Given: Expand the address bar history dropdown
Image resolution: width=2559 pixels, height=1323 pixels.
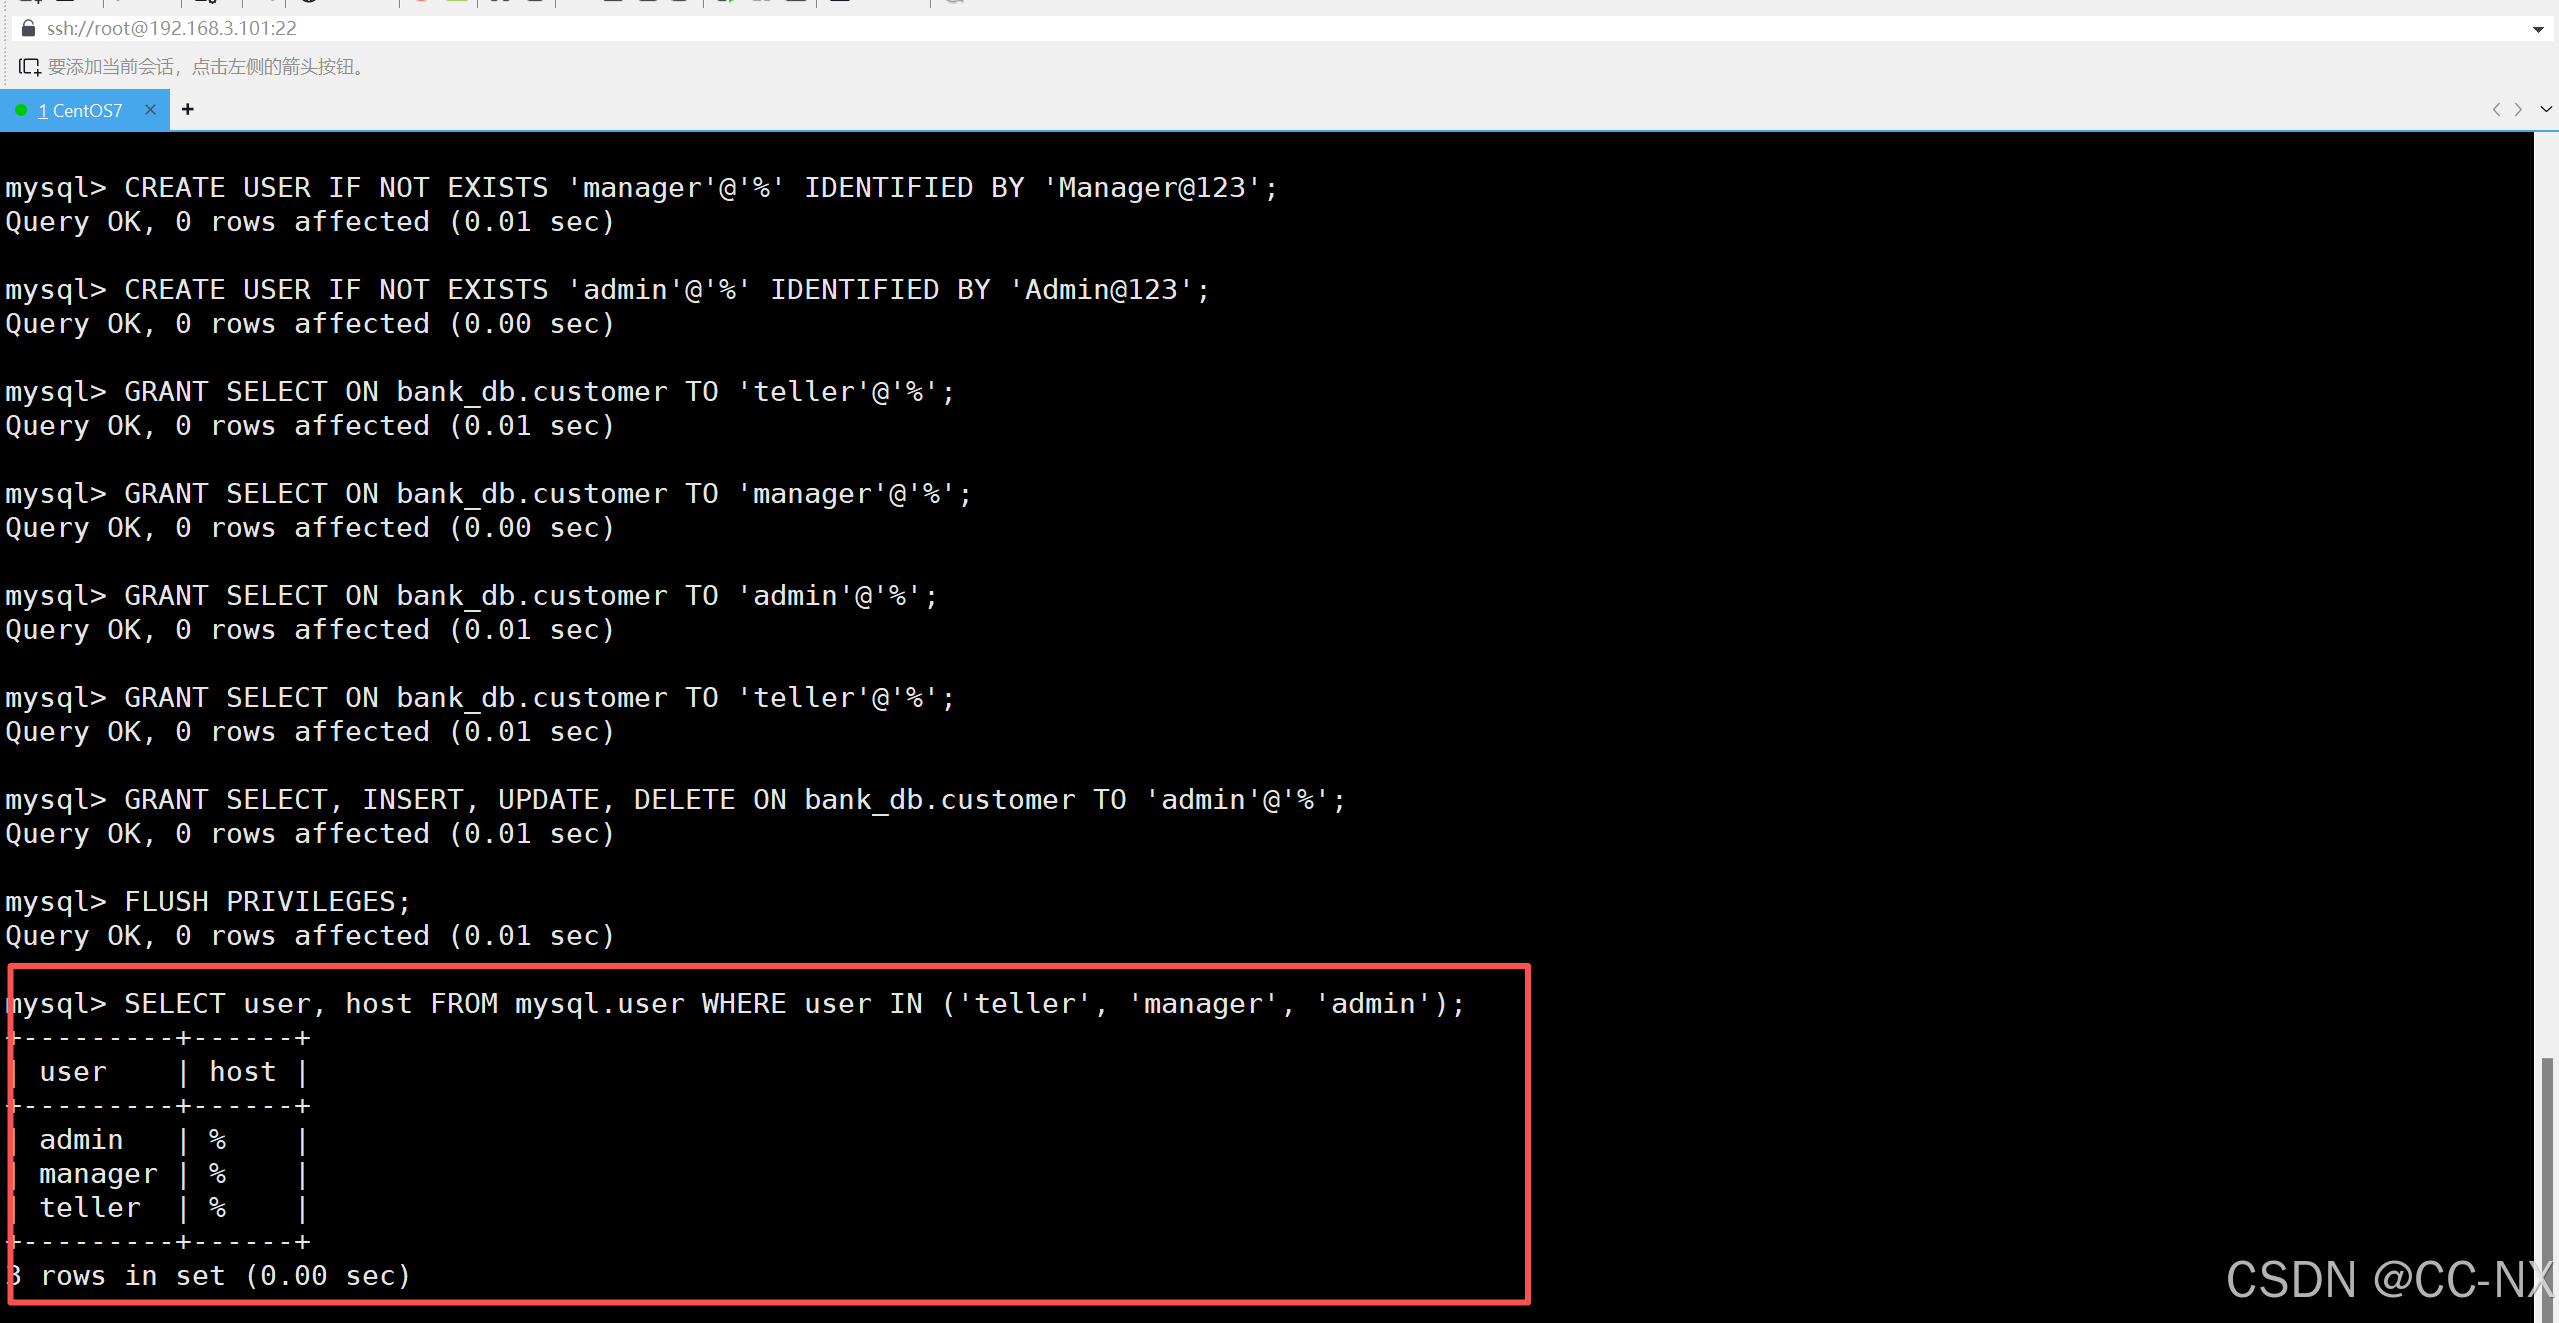Looking at the screenshot, I should 2537,29.
